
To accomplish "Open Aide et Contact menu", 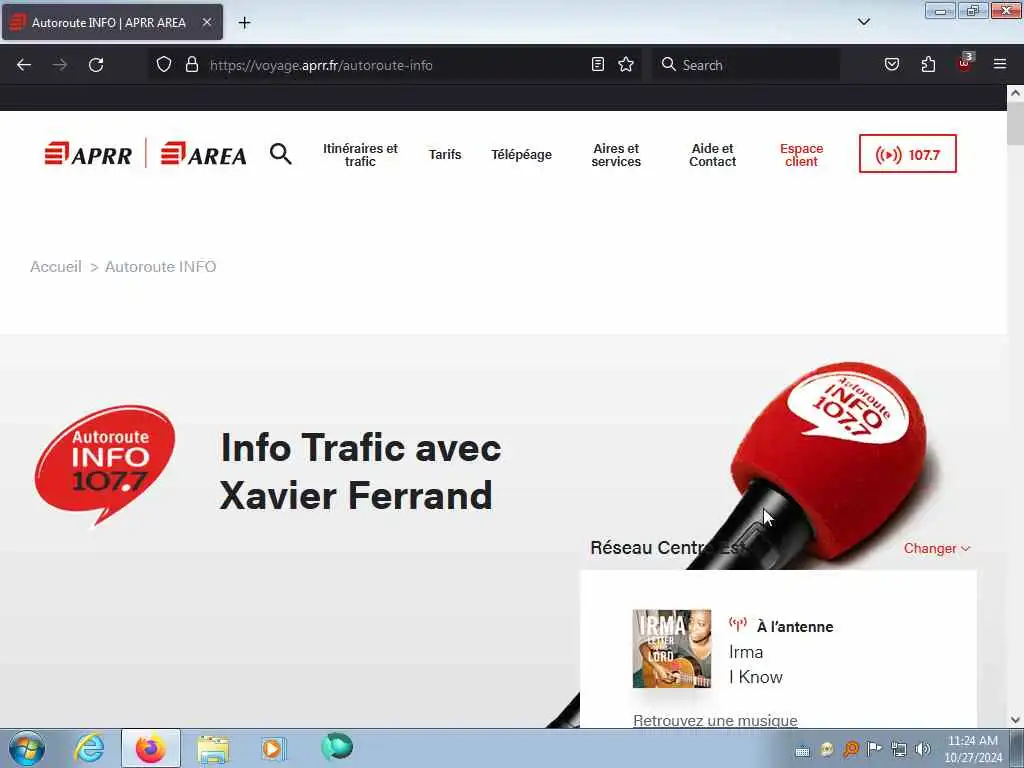I will tap(712, 155).
